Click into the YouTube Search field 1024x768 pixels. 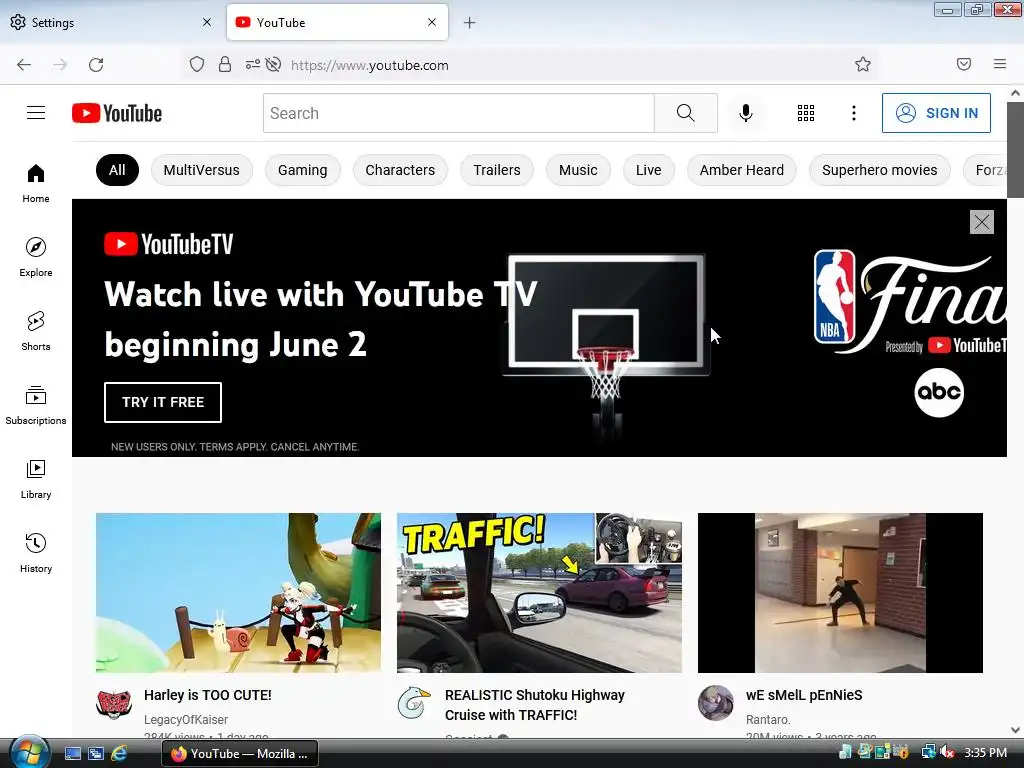coord(458,113)
